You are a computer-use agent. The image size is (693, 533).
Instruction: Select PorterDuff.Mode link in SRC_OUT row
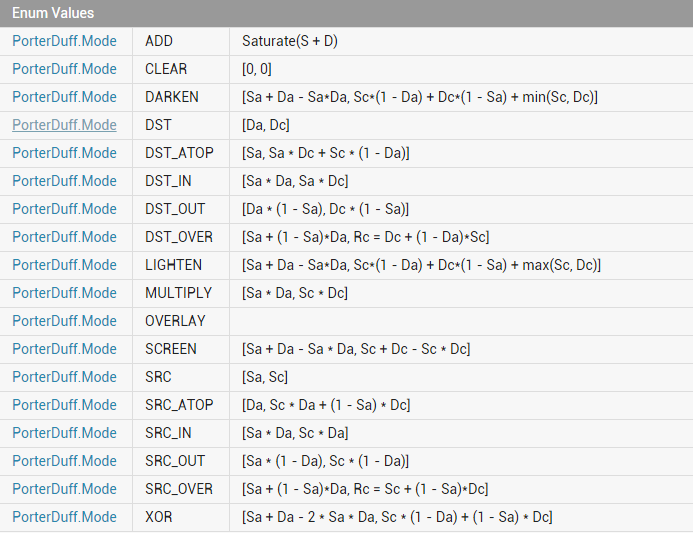pos(65,461)
